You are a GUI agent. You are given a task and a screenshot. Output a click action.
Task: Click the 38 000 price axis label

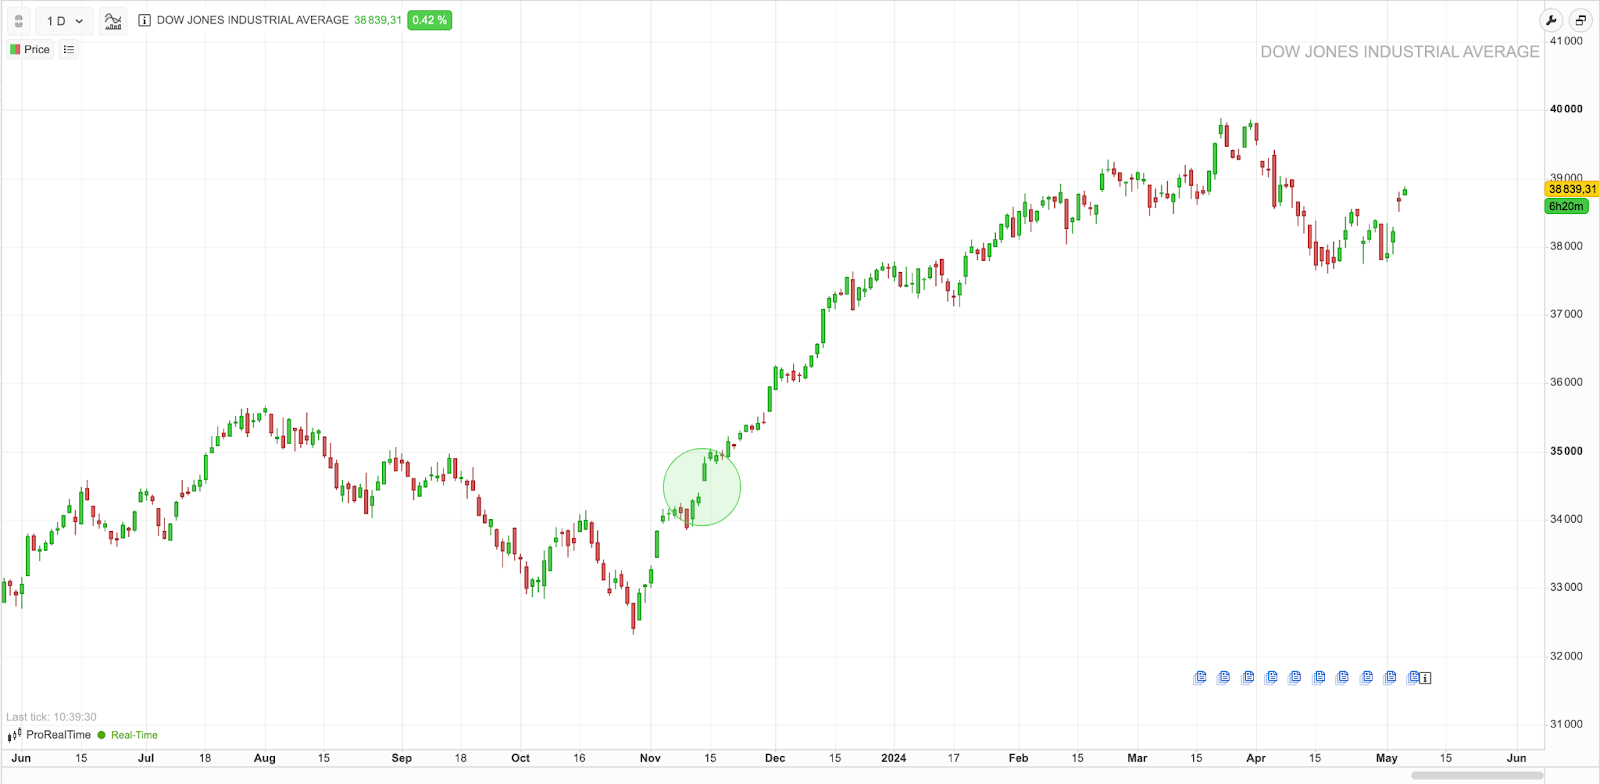[x=1566, y=246]
